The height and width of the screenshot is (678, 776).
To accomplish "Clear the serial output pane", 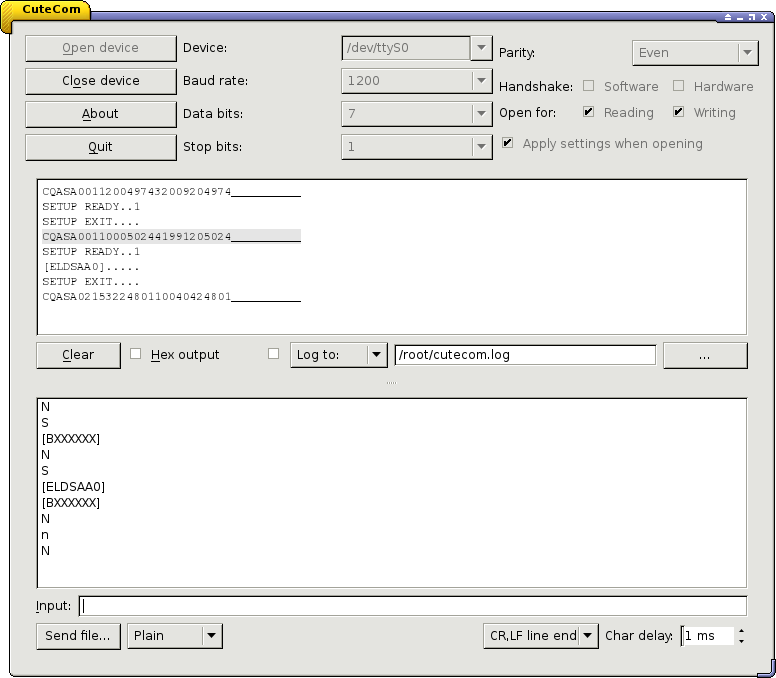I will tap(78, 355).
